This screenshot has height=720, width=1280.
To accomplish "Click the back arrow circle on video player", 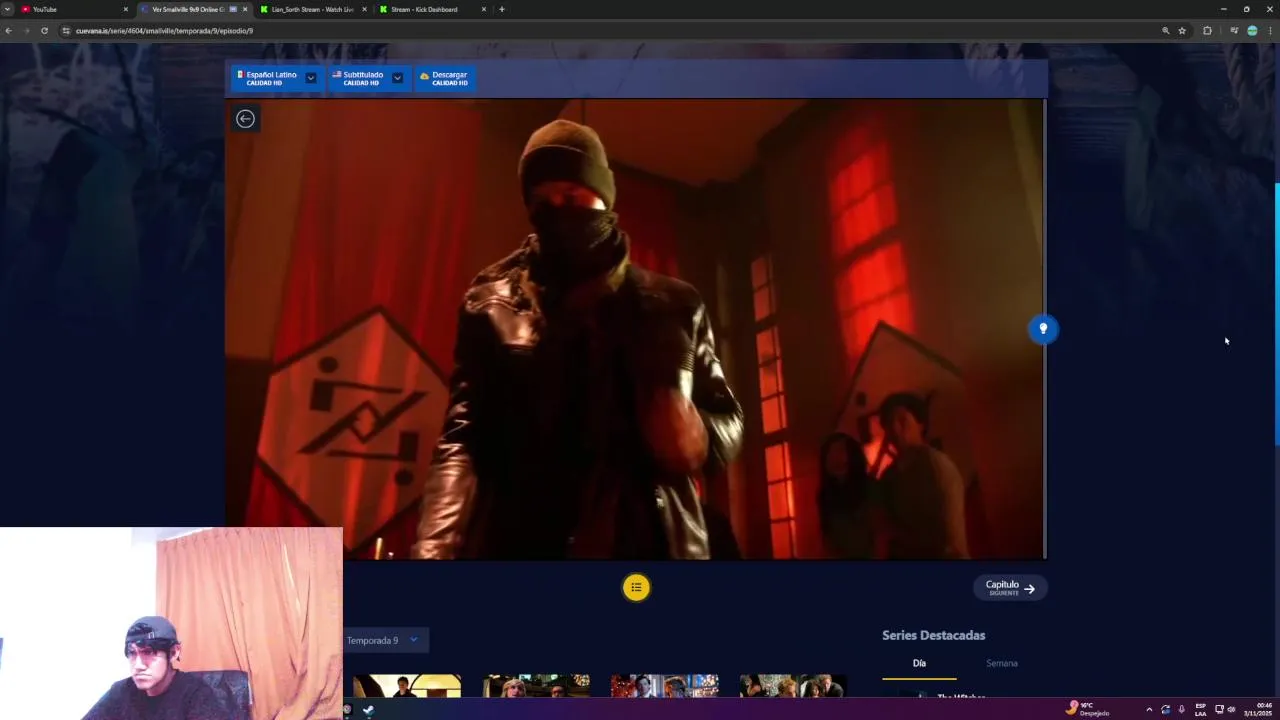I will point(245,119).
